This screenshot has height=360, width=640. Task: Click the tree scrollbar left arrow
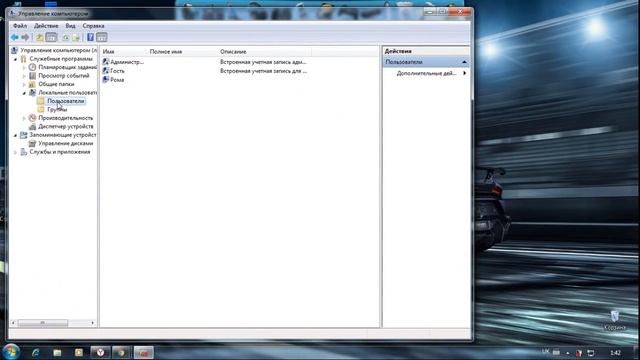point(13,323)
